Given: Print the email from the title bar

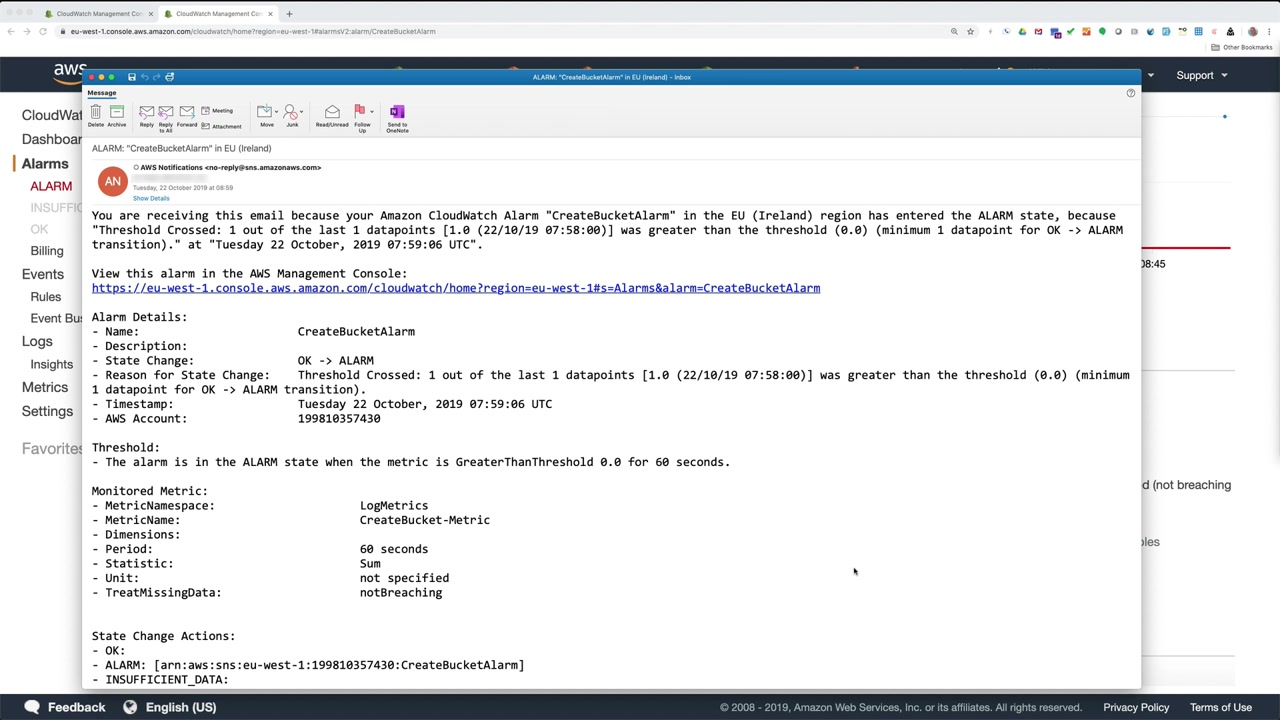Looking at the screenshot, I should click(169, 77).
